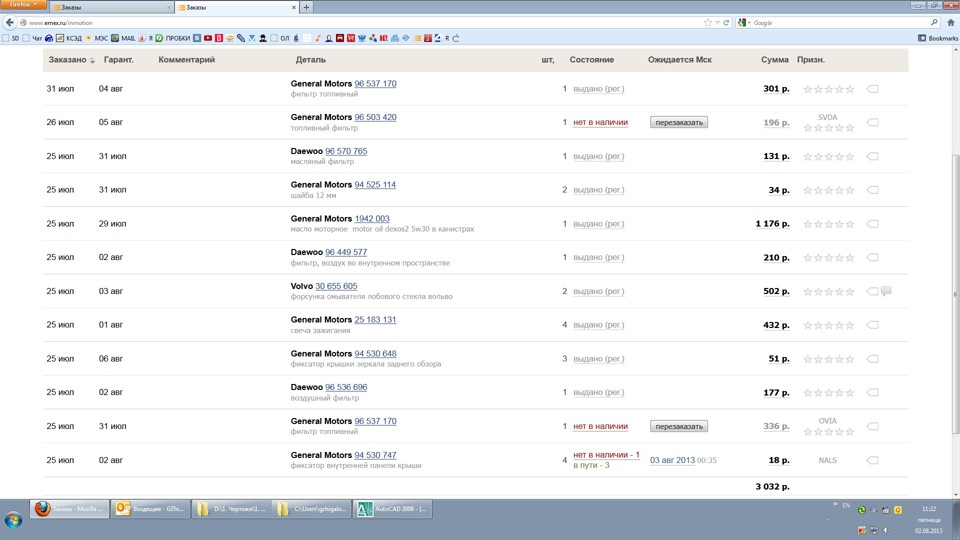960x540 pixels.
Task: Switch to AutoCAD 2008 in taskbar
Action: pos(392,509)
